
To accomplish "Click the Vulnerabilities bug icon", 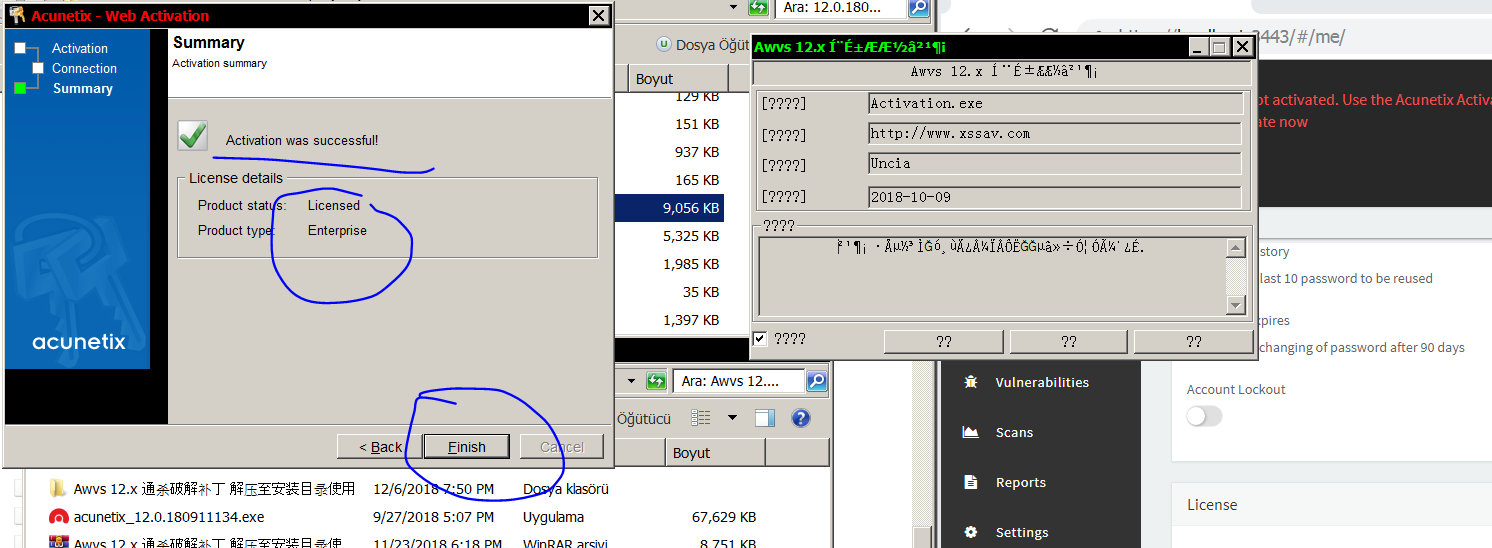I will 970,382.
